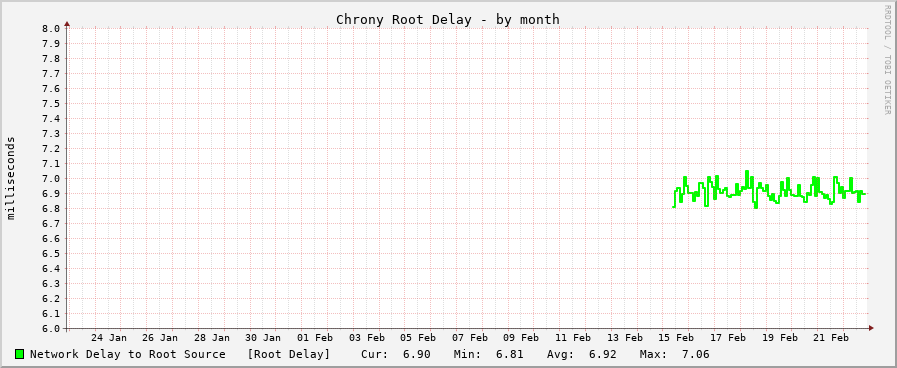
Task: Click the '26 Jan' x-axis label
Action: point(160,338)
